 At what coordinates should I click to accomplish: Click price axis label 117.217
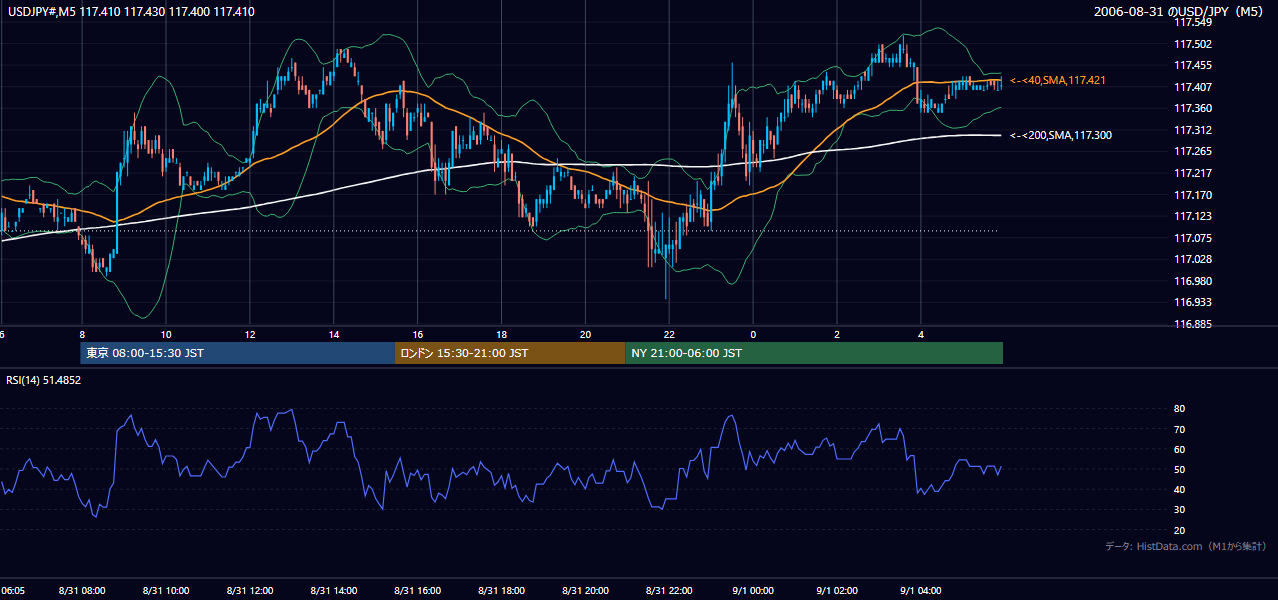coord(1191,173)
